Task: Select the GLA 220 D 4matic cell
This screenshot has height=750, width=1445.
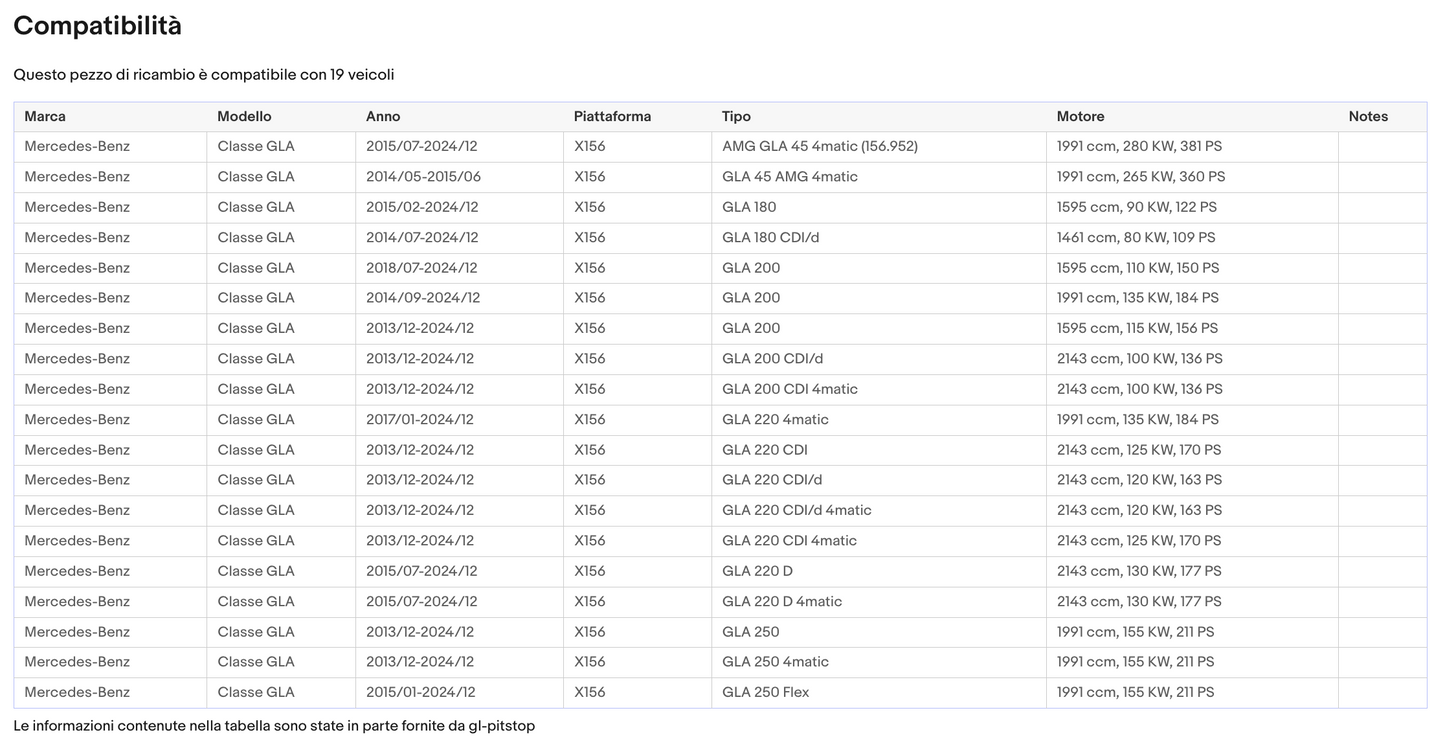Action: (x=781, y=602)
